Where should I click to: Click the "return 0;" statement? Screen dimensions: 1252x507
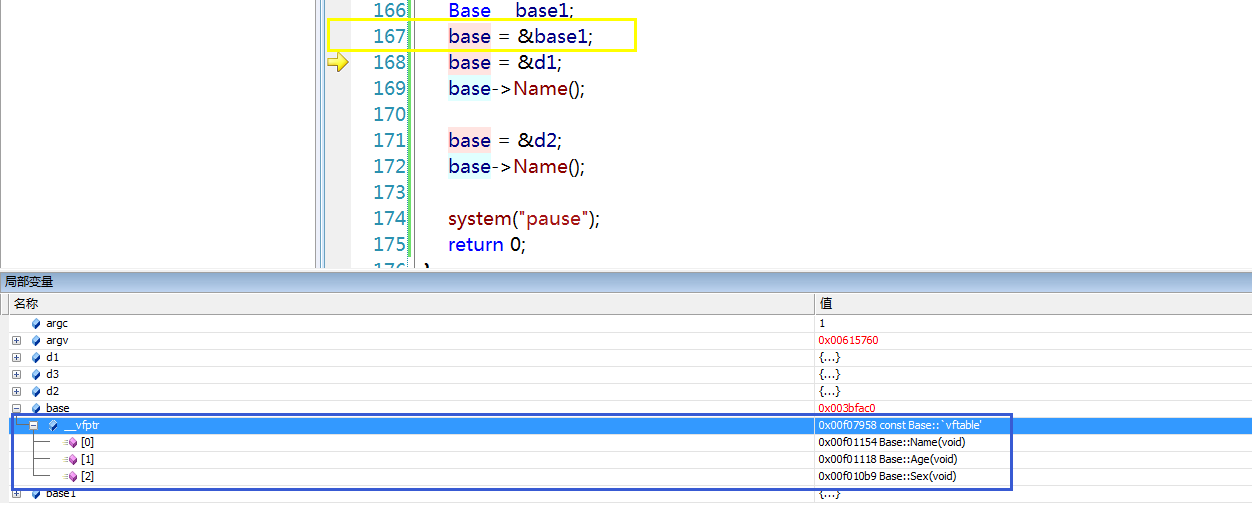click(x=487, y=245)
